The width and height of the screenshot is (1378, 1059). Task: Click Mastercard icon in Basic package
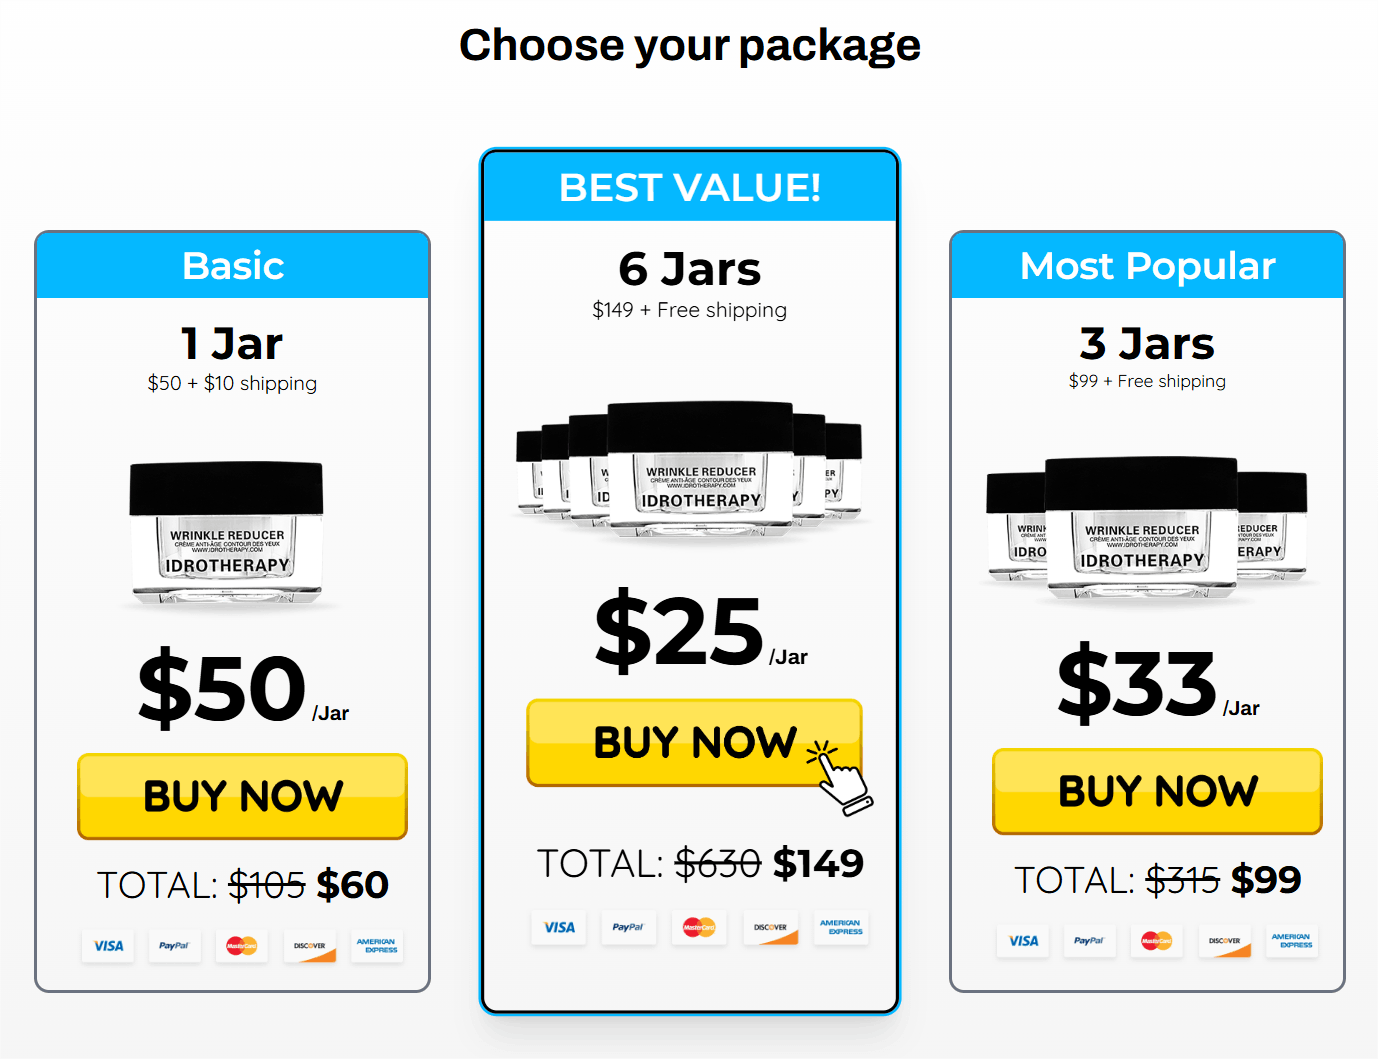click(x=241, y=946)
